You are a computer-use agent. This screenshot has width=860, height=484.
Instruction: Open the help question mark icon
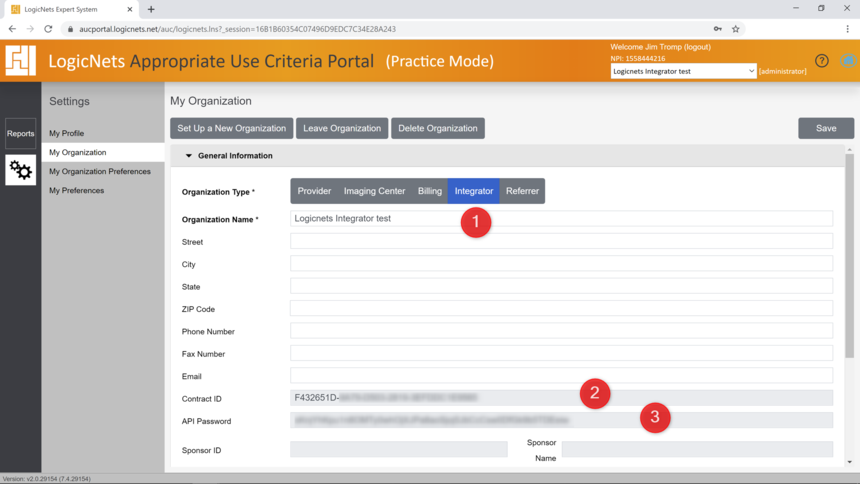click(x=821, y=61)
